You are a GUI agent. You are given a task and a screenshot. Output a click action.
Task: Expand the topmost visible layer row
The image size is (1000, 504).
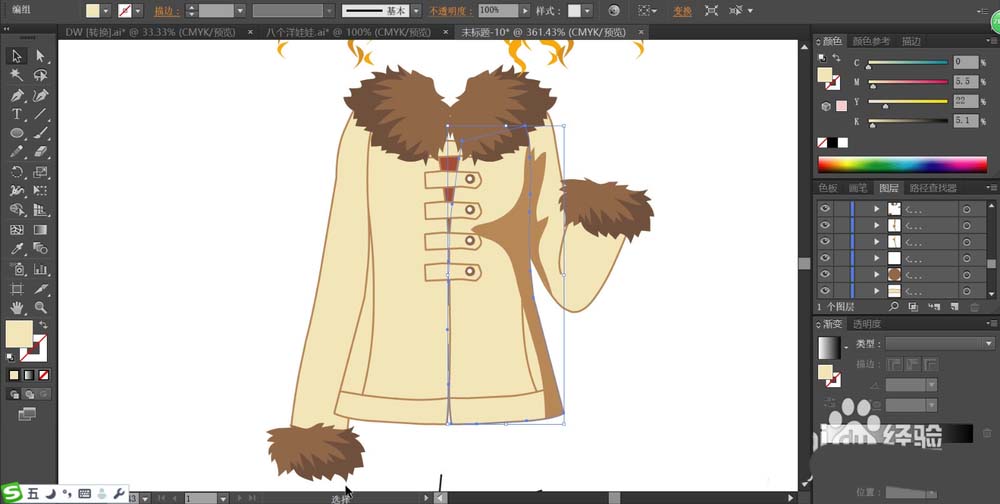877,209
